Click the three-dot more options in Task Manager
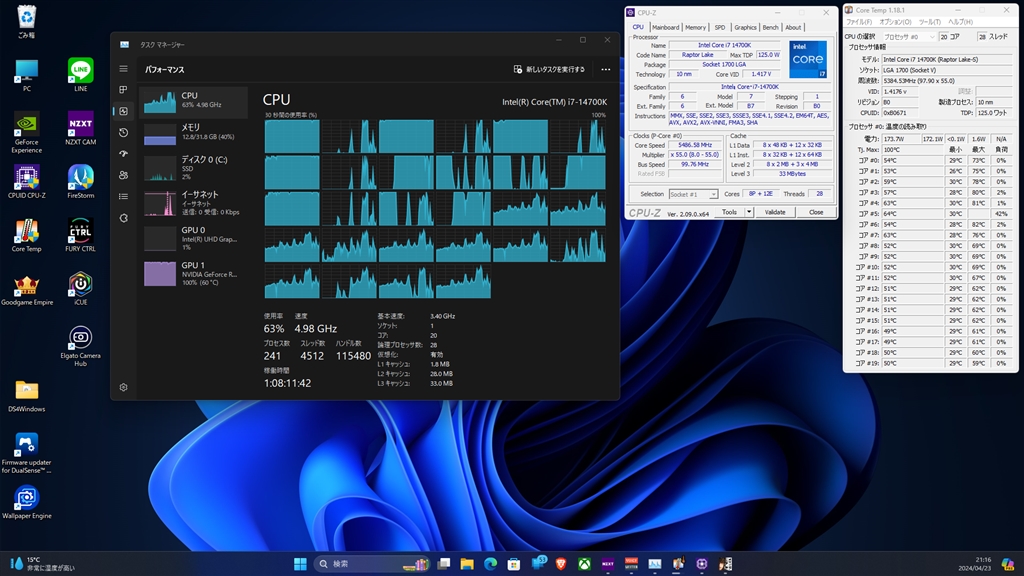 605,70
